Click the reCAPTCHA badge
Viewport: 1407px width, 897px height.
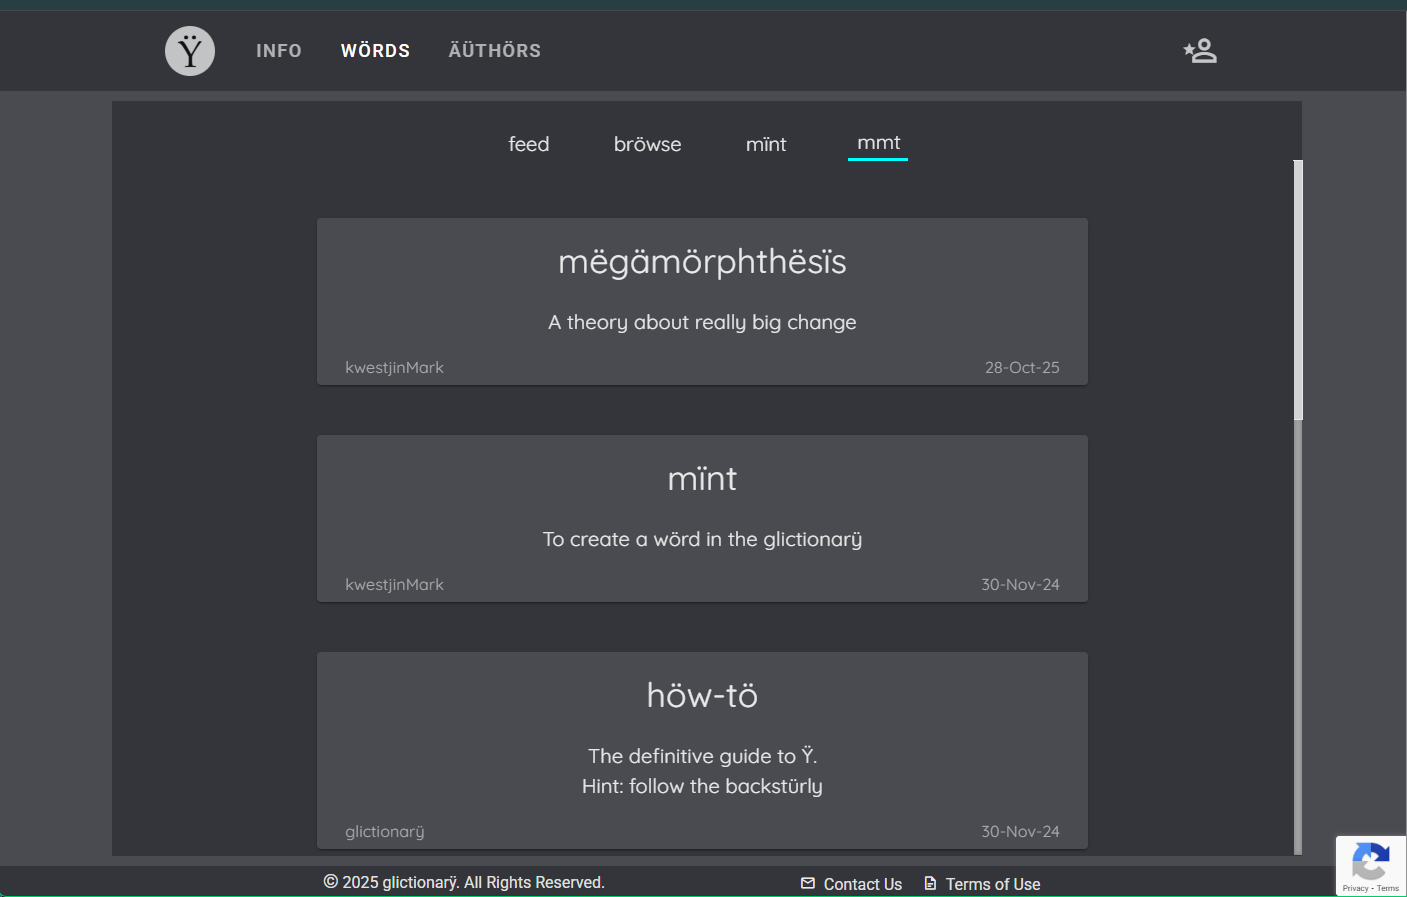coord(1370,864)
